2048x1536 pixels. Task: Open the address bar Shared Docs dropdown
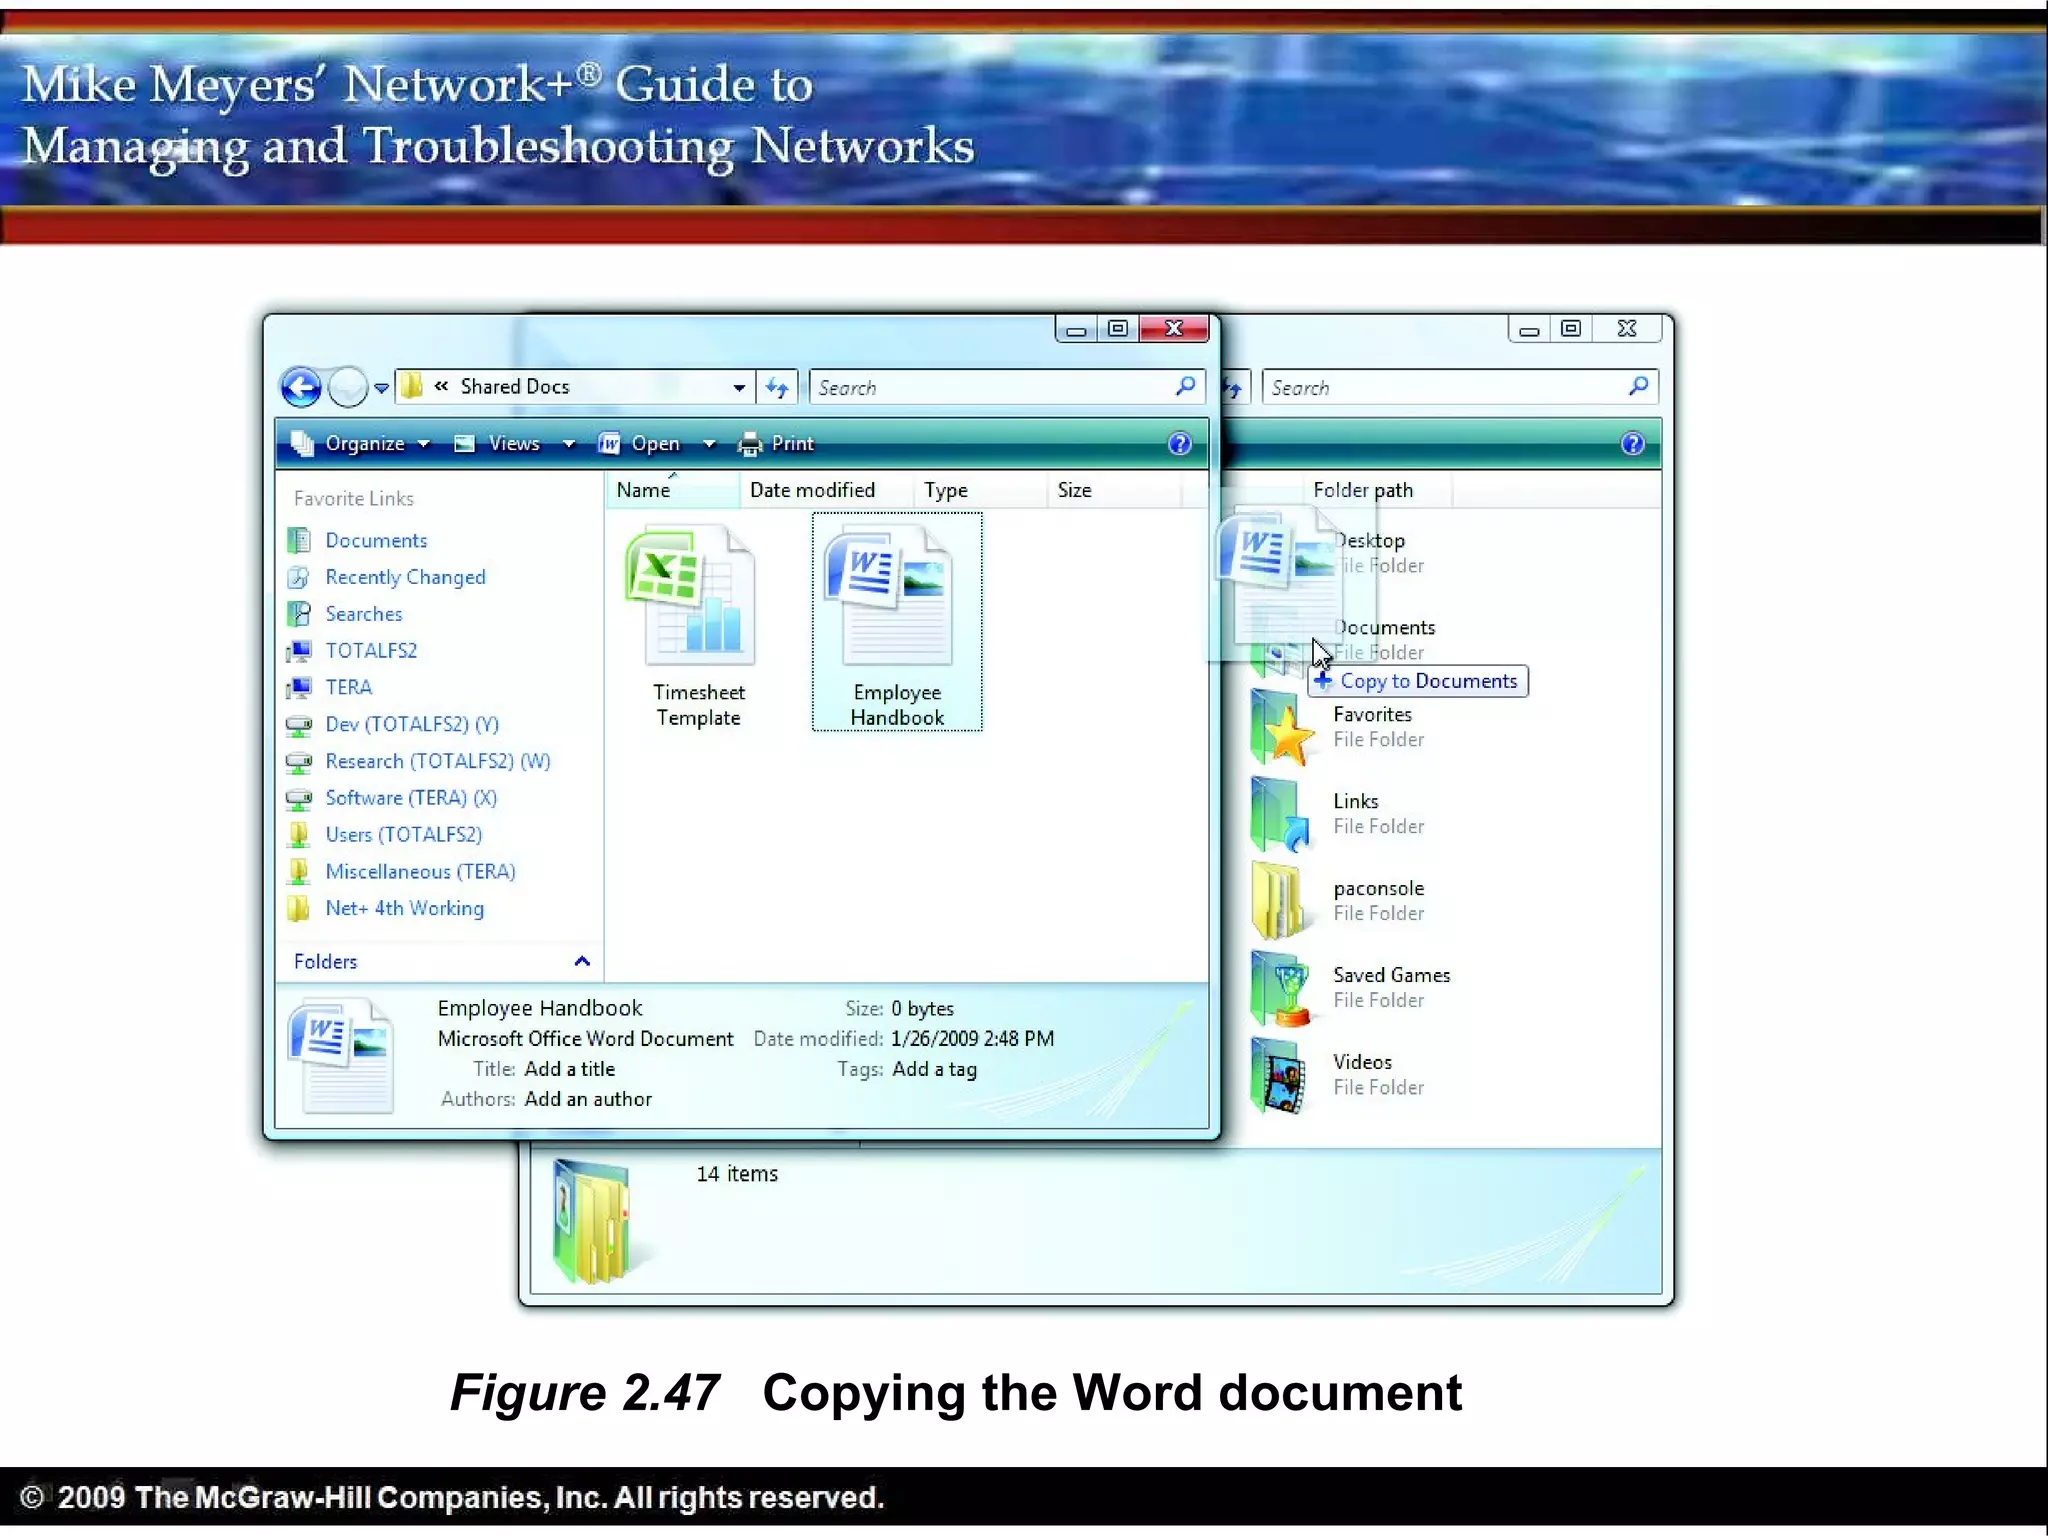pos(738,388)
